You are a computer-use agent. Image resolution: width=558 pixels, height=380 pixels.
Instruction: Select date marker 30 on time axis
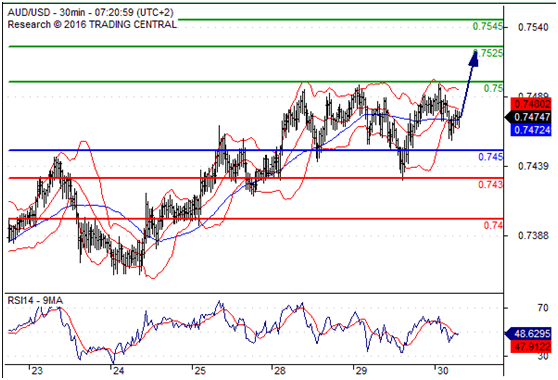click(x=442, y=371)
